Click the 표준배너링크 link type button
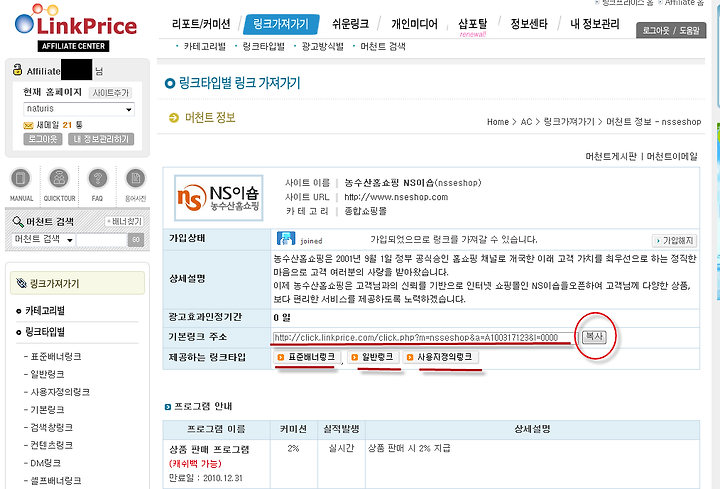The width and height of the screenshot is (720, 489). (x=308, y=357)
